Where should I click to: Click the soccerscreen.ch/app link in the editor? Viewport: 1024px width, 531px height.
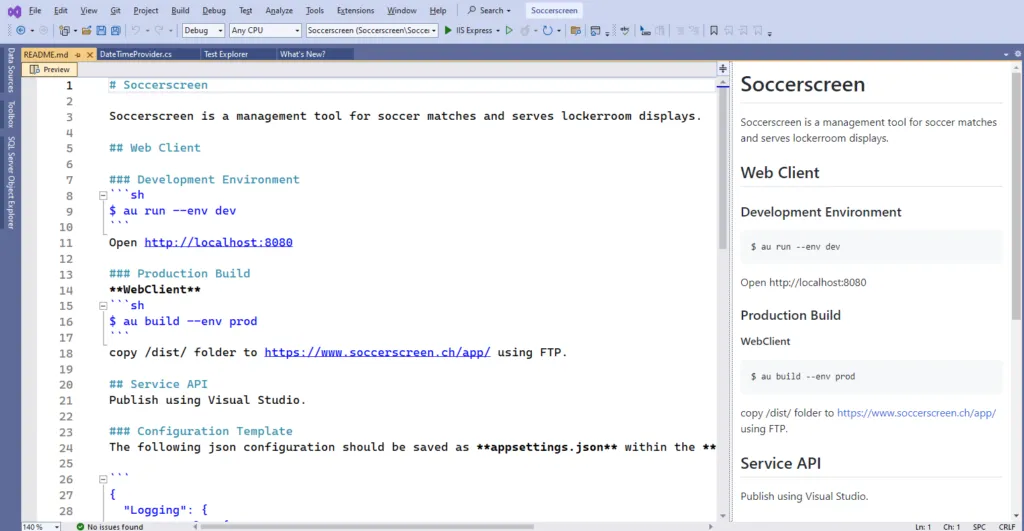377,353
